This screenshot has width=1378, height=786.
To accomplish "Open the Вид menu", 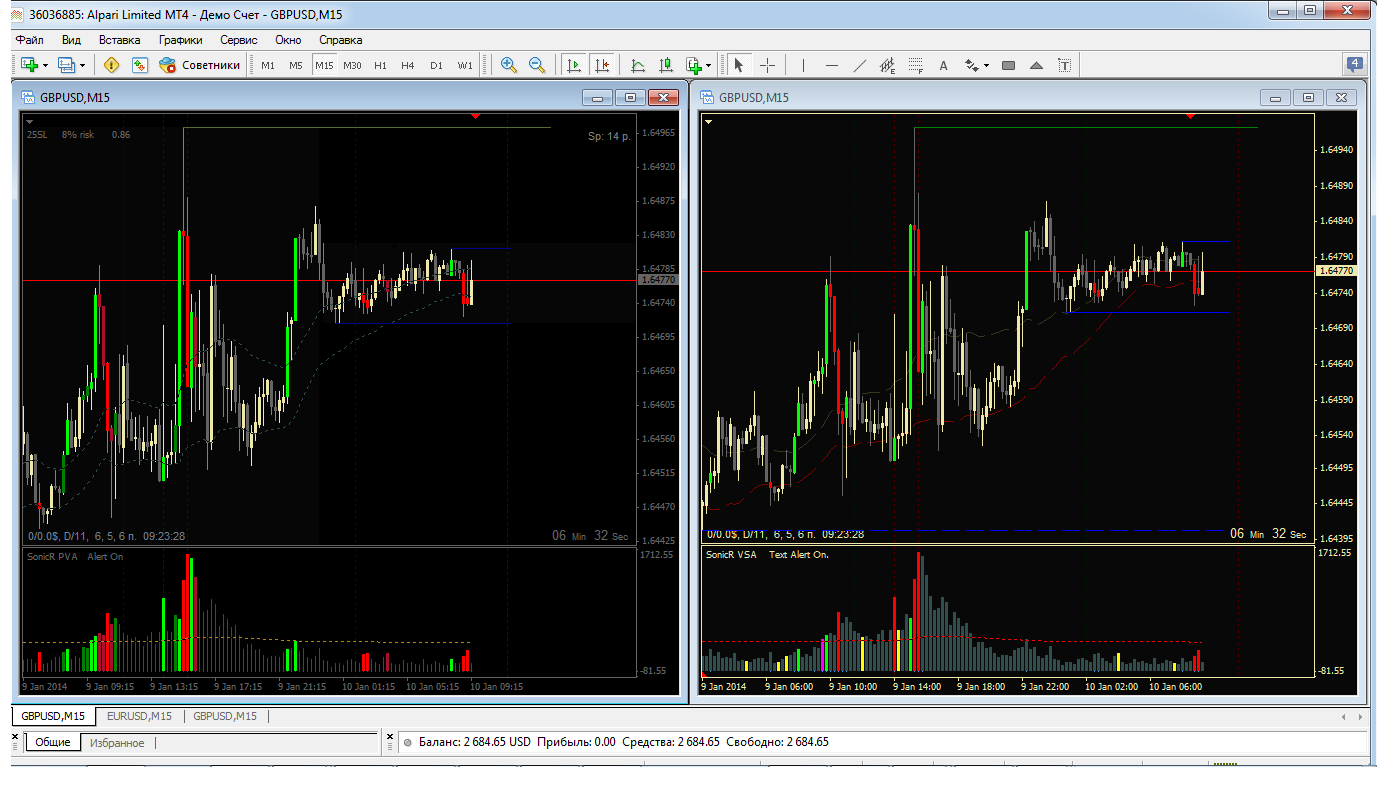I will click(71, 40).
